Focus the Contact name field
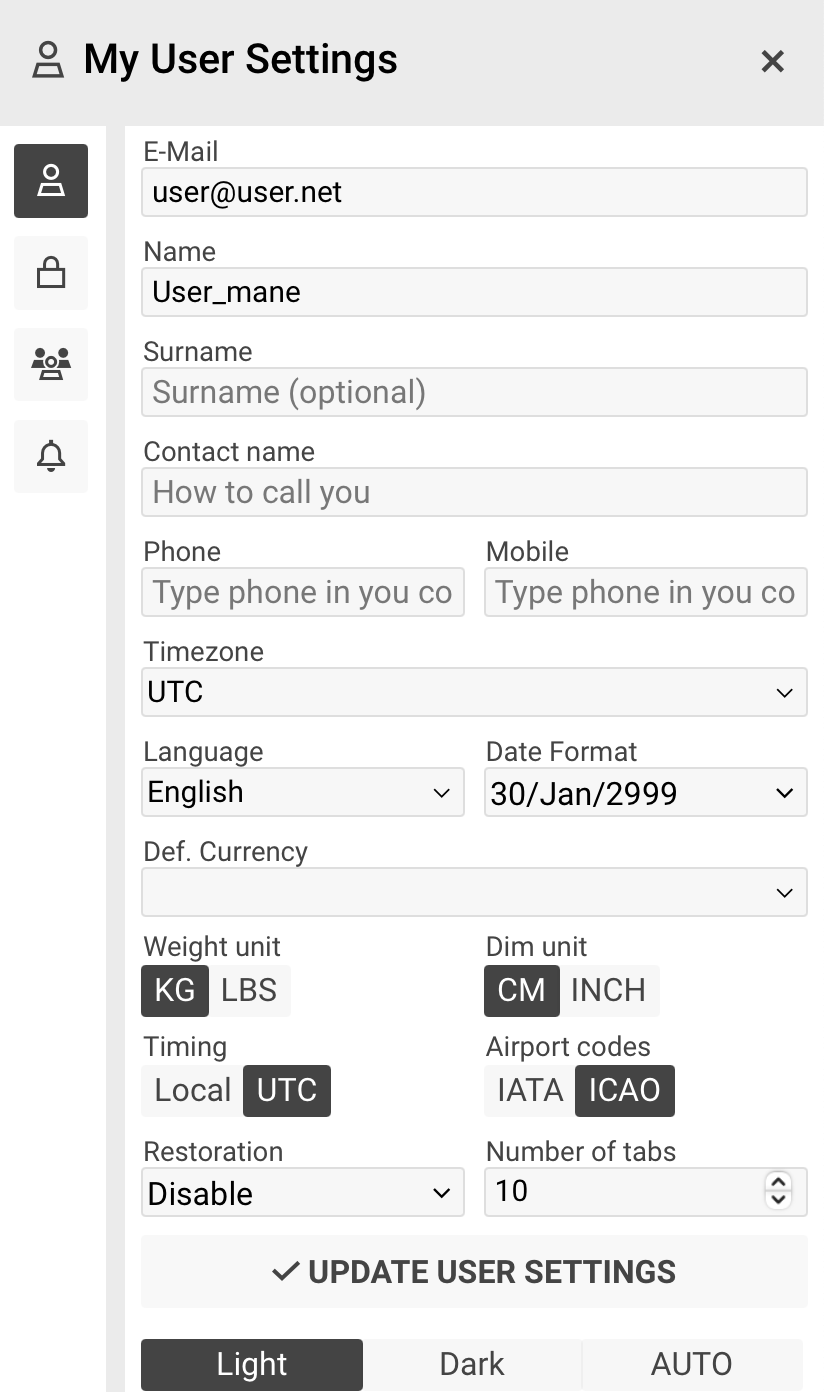Viewport: 824px width, 1392px height. tap(474, 492)
